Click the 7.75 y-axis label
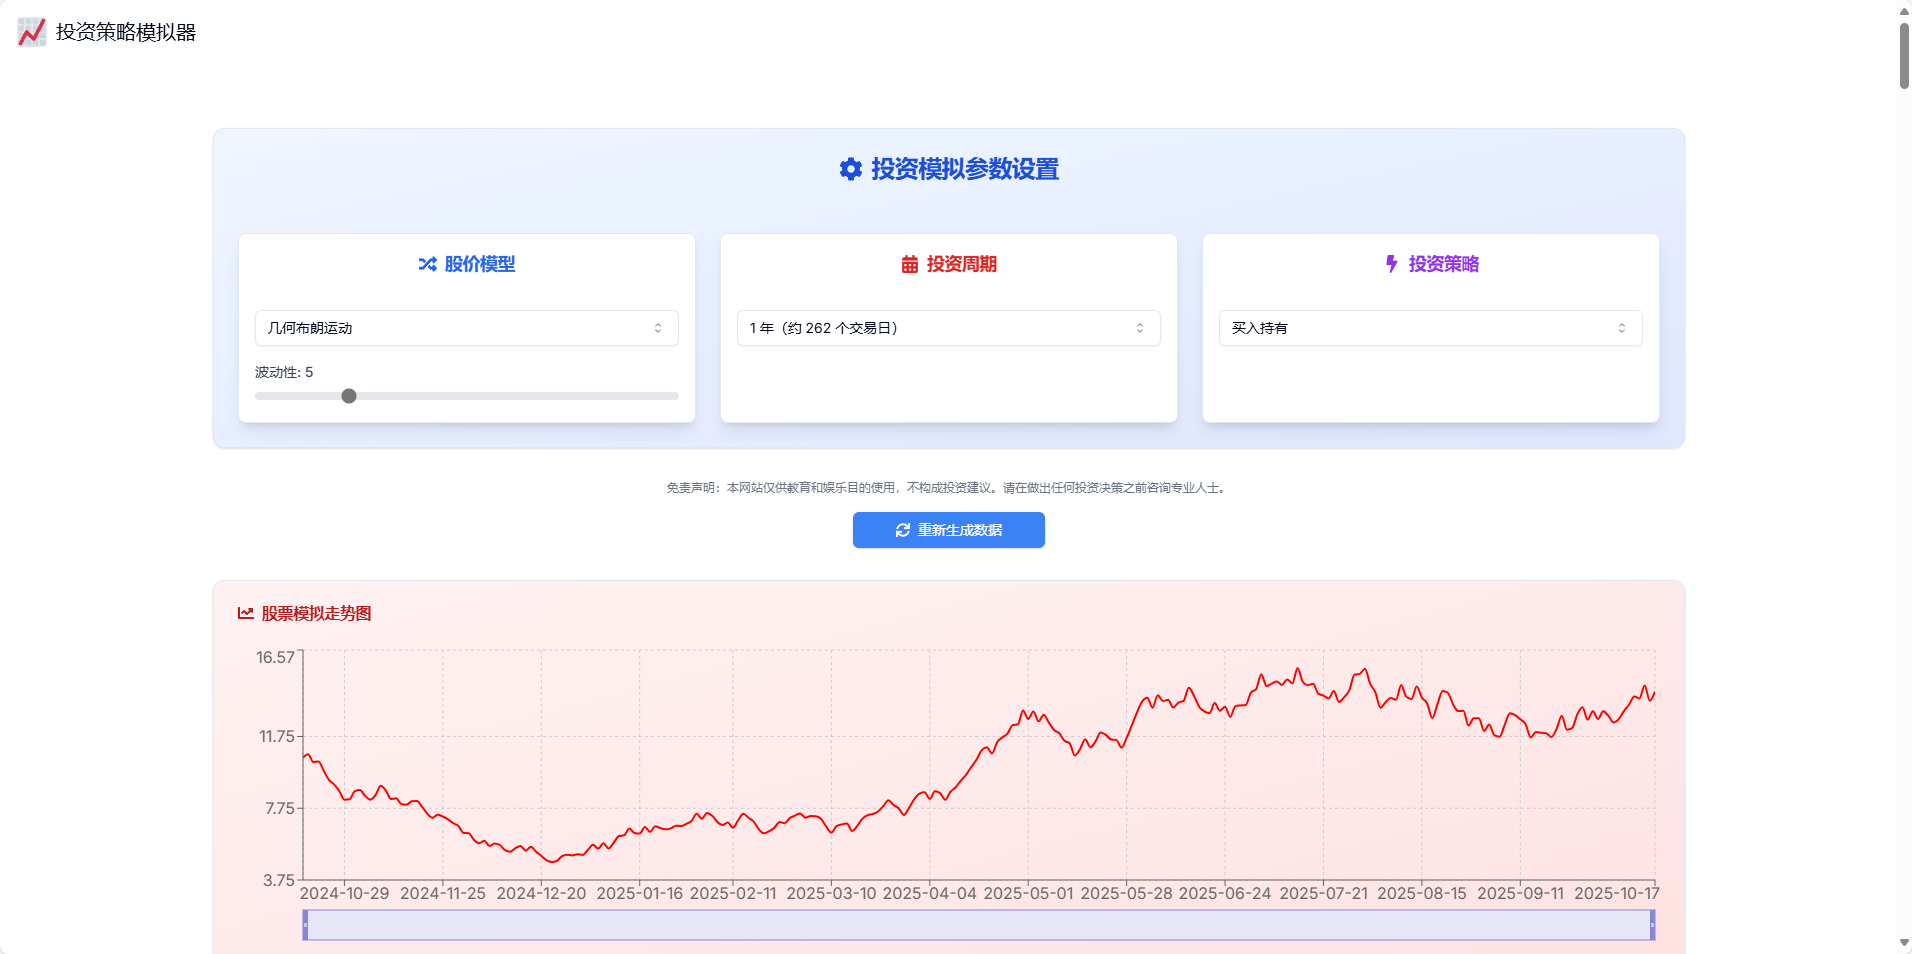This screenshot has width=1912, height=954. (280, 808)
